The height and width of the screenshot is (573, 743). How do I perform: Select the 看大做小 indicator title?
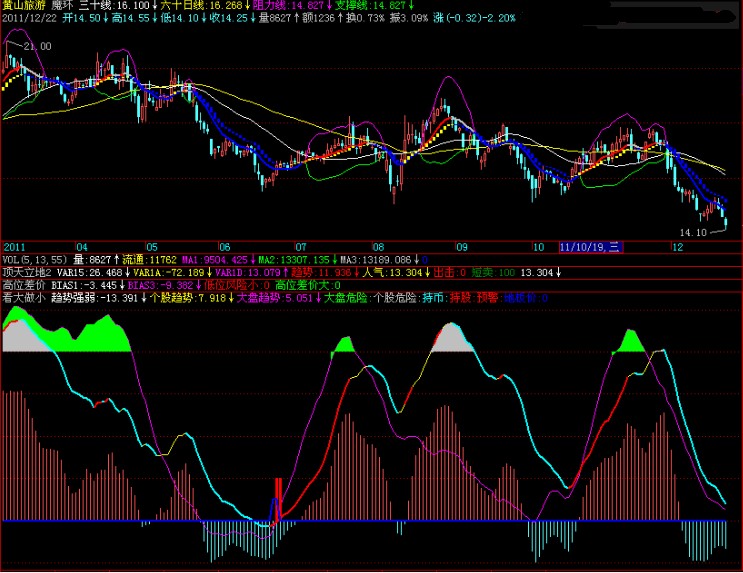[x=22, y=298]
